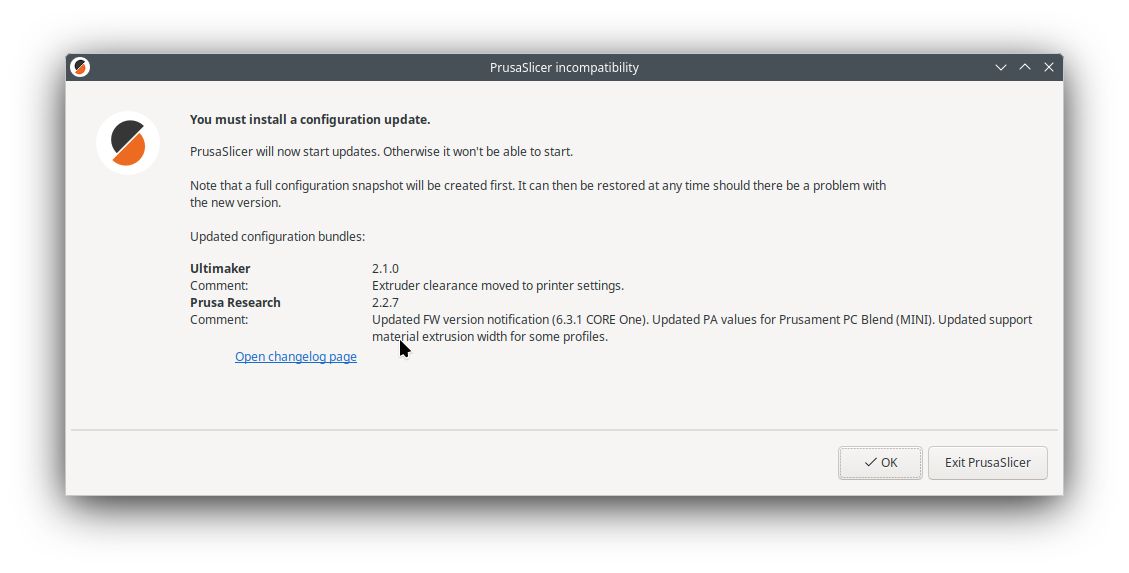
Task: Click the Comment label under Ultimaker
Action: [219, 286]
